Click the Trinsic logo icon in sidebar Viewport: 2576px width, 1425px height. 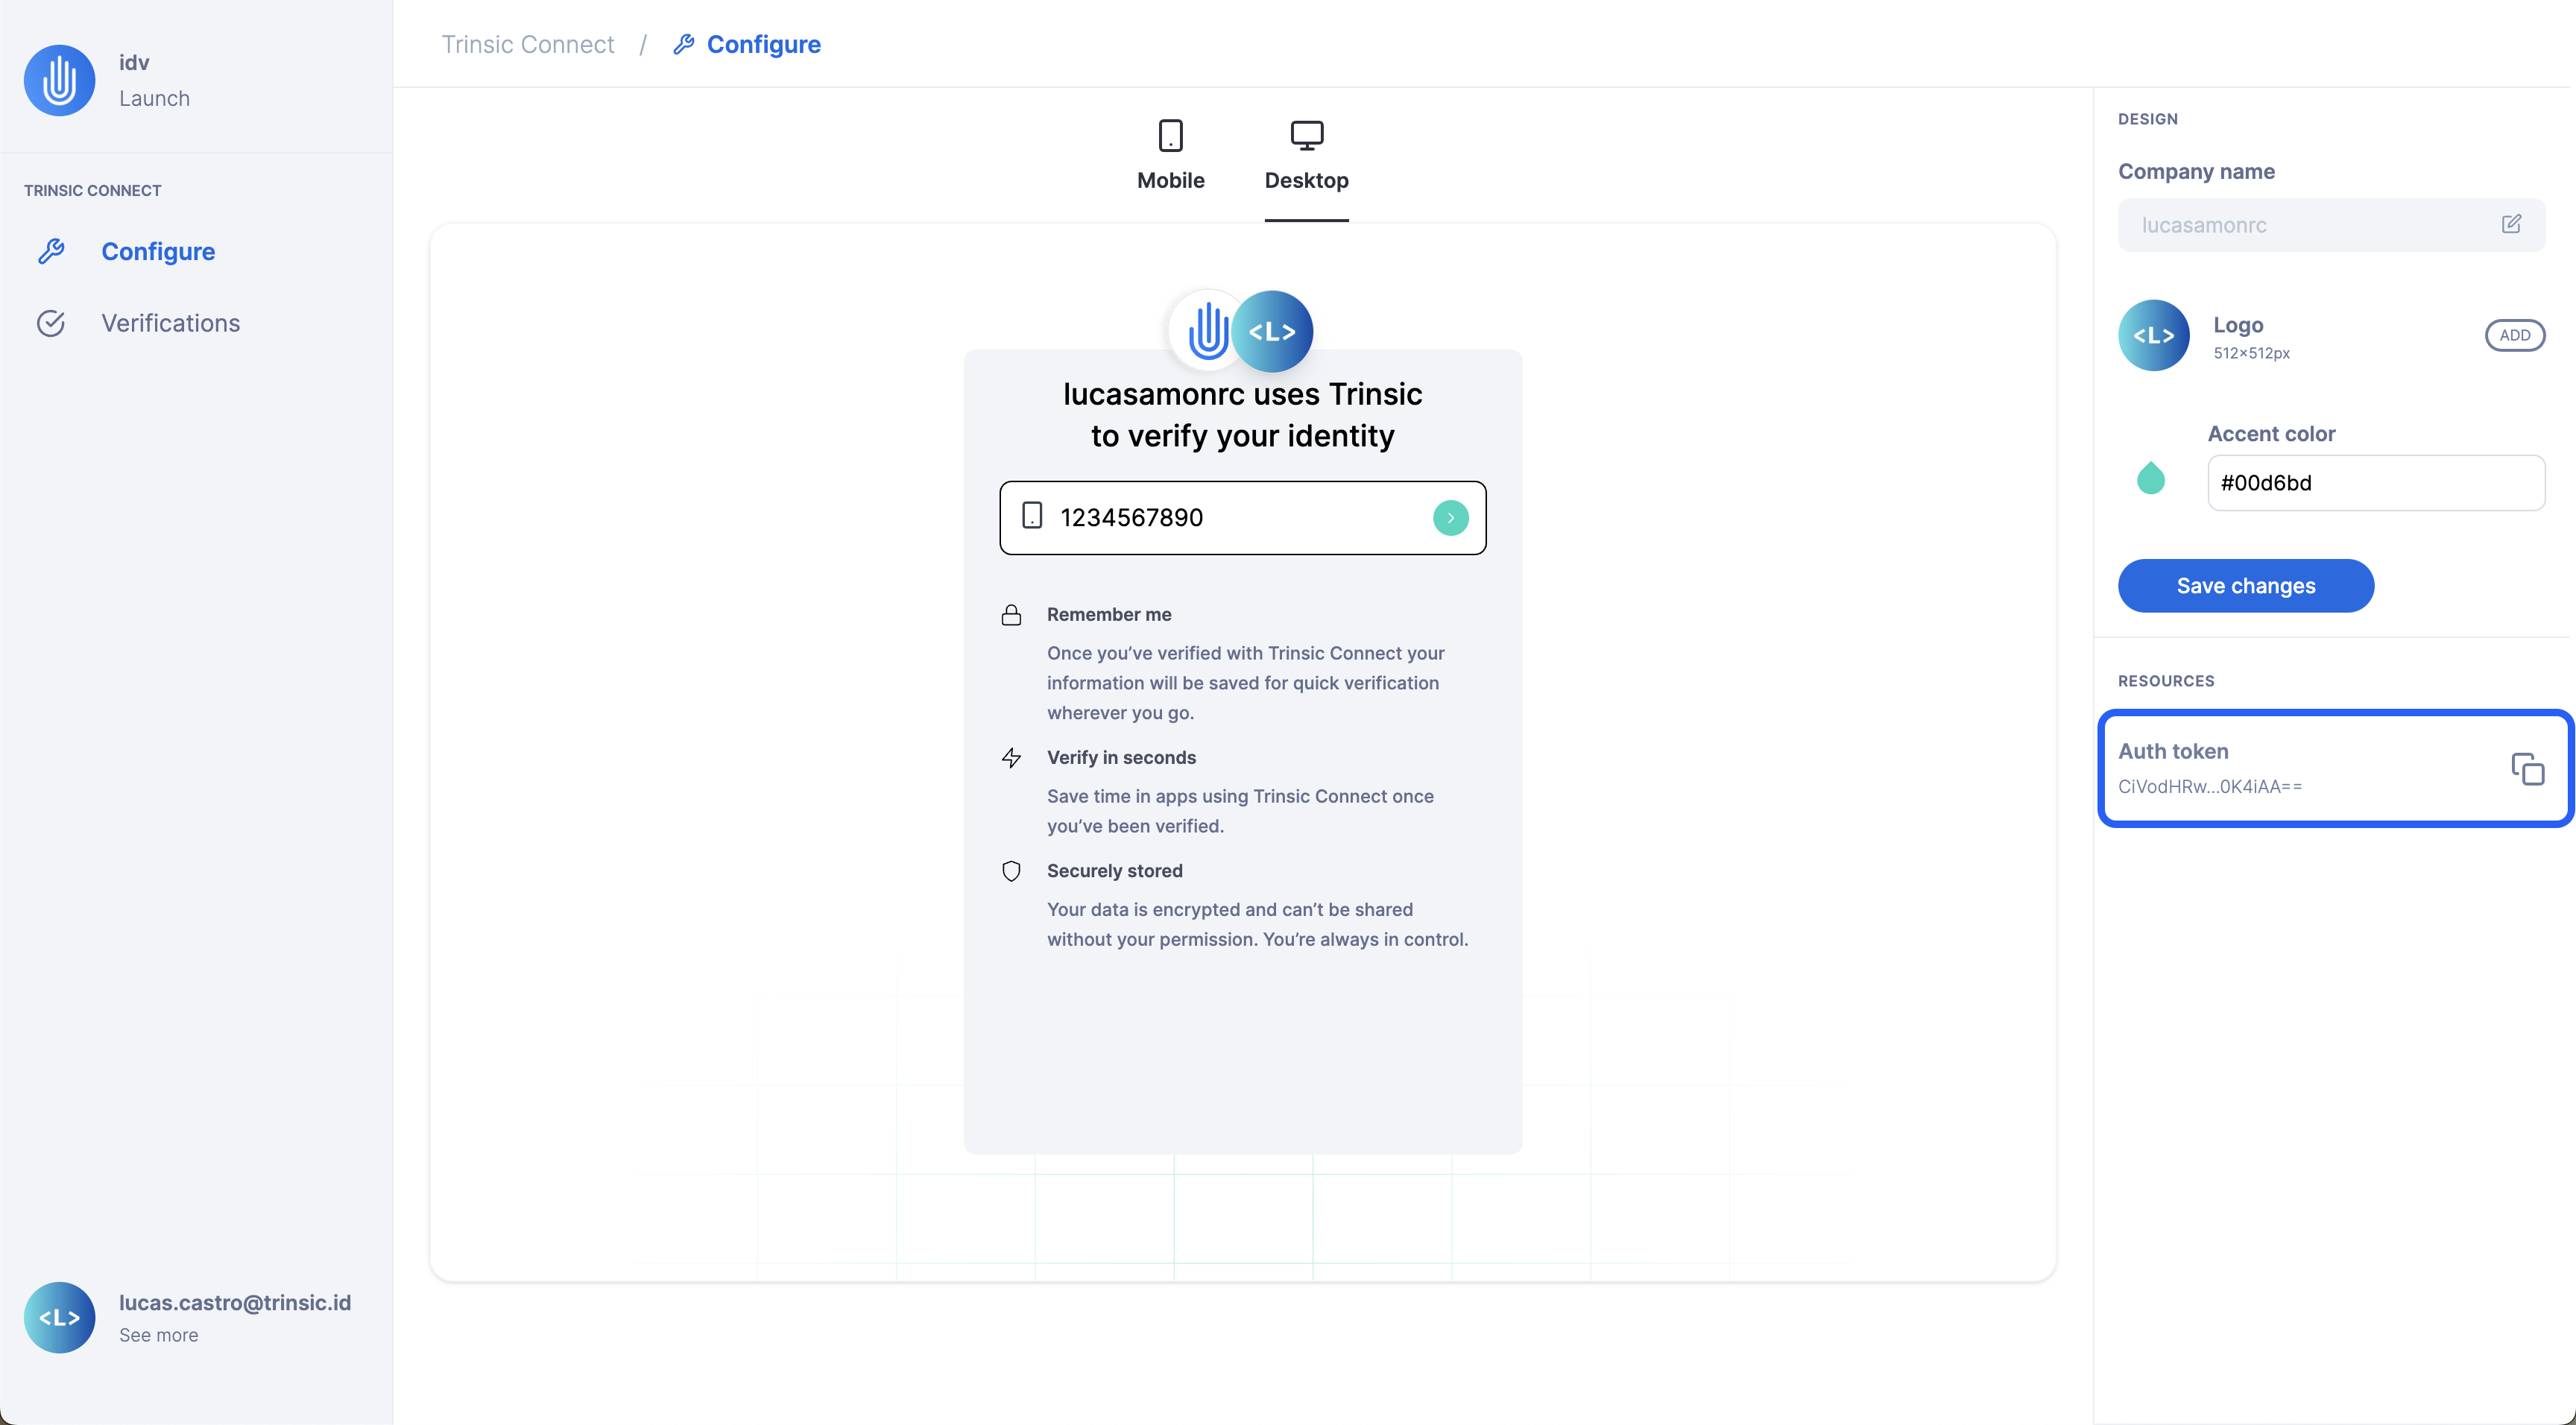(x=60, y=79)
